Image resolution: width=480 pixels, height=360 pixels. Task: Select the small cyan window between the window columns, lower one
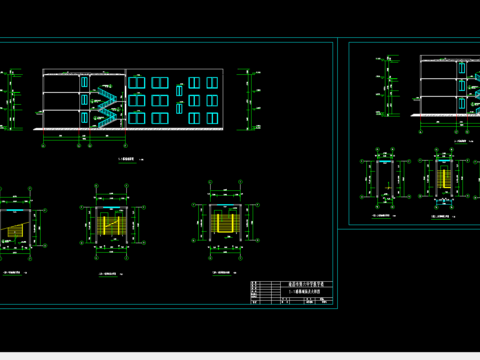tap(179, 108)
